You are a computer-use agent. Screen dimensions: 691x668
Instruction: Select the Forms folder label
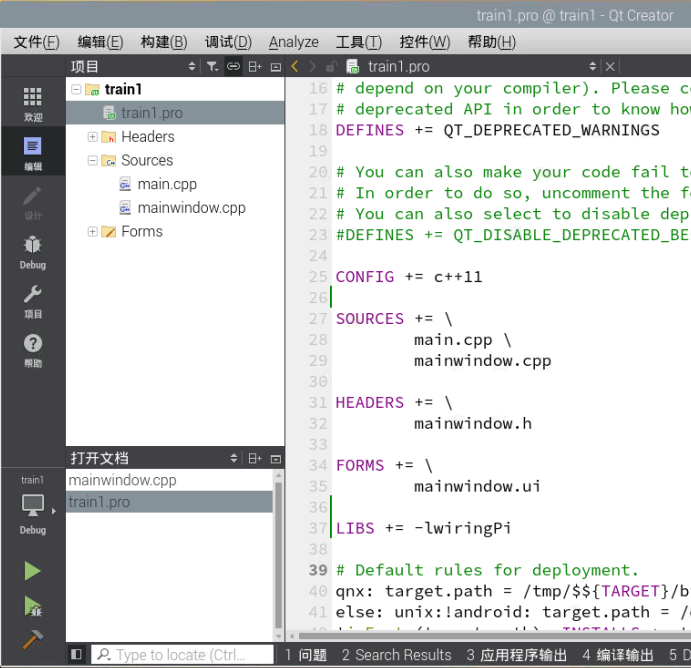coord(142,231)
